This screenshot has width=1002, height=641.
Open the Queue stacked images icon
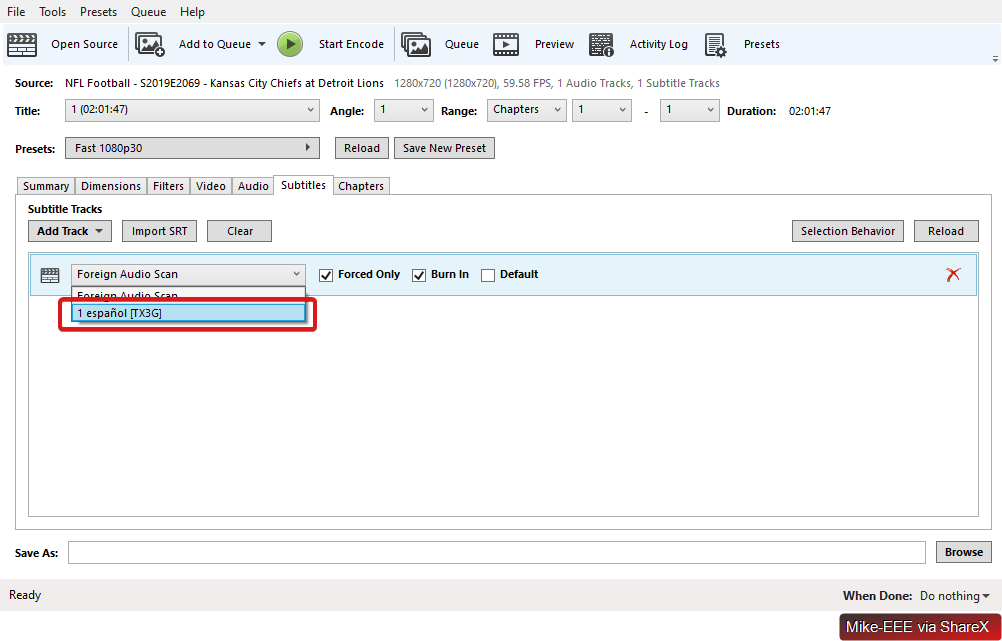coord(416,44)
